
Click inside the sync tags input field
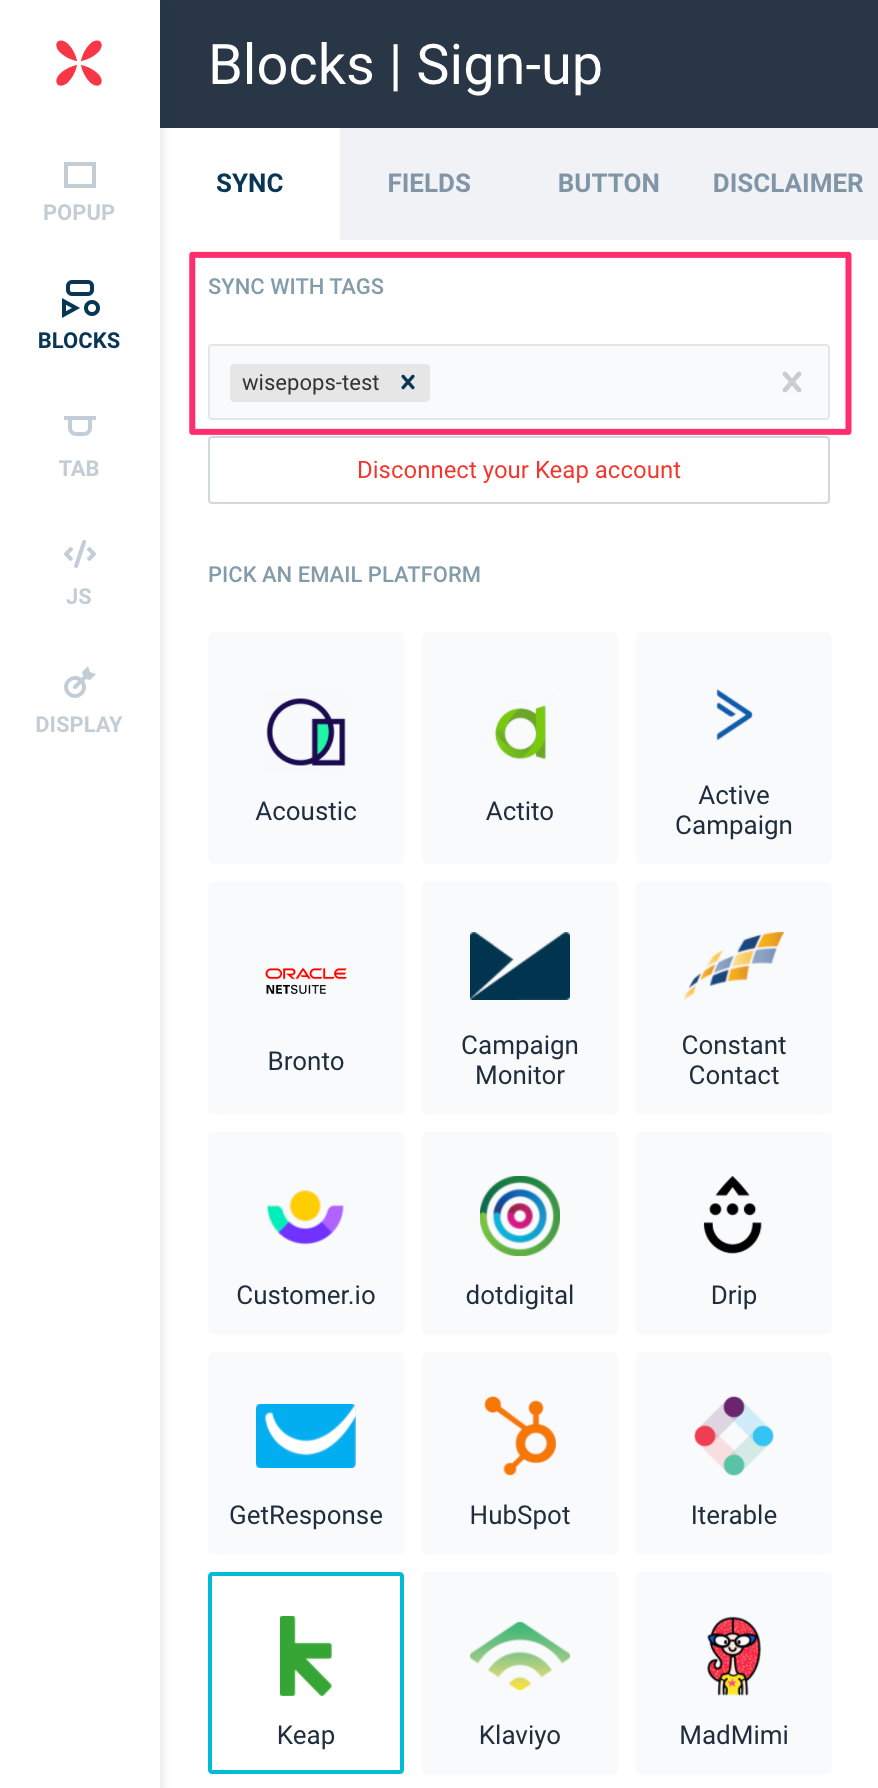click(600, 382)
